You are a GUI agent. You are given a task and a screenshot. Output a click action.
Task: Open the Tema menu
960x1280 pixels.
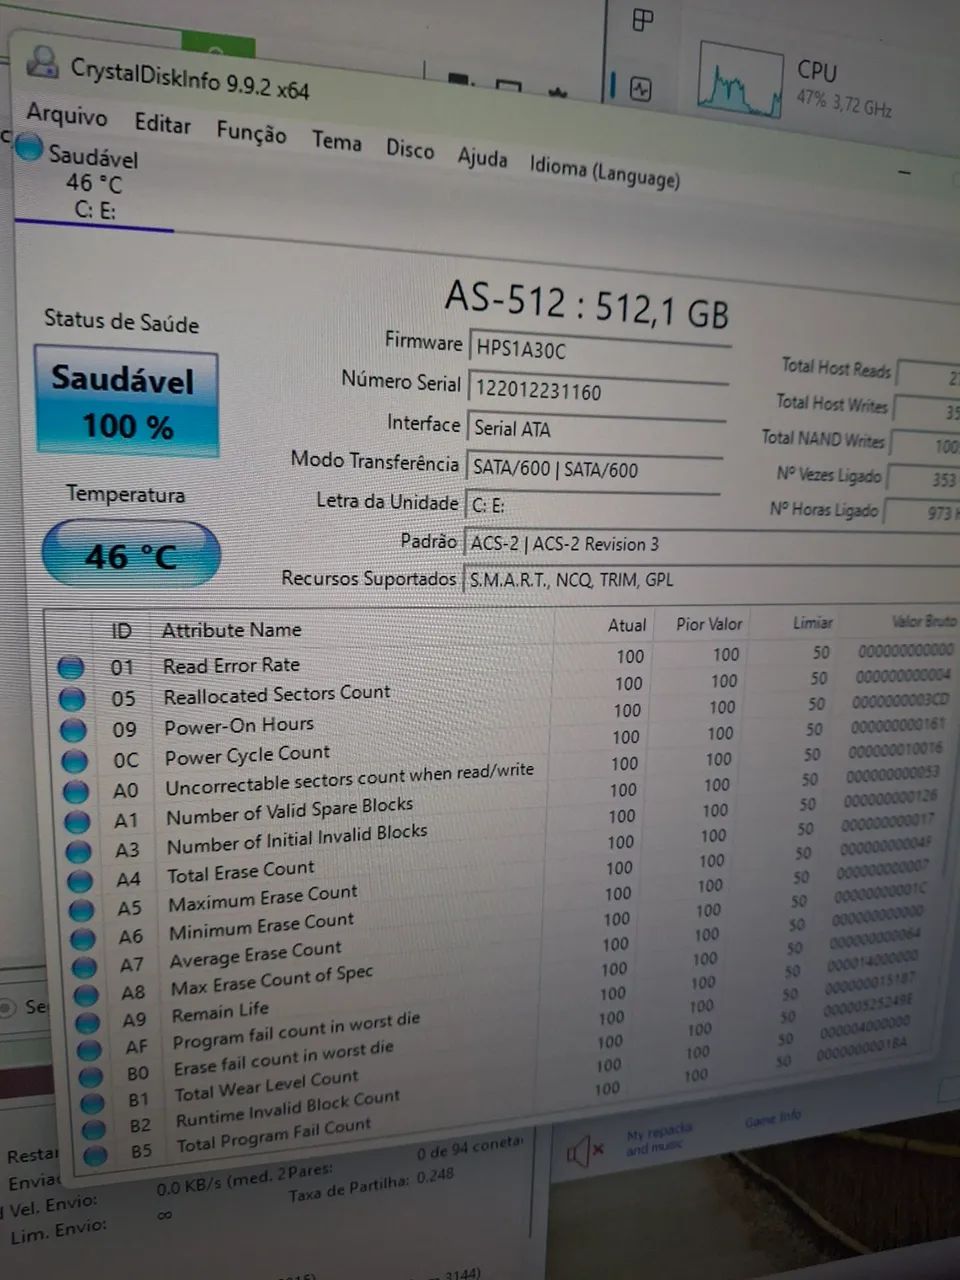click(336, 141)
